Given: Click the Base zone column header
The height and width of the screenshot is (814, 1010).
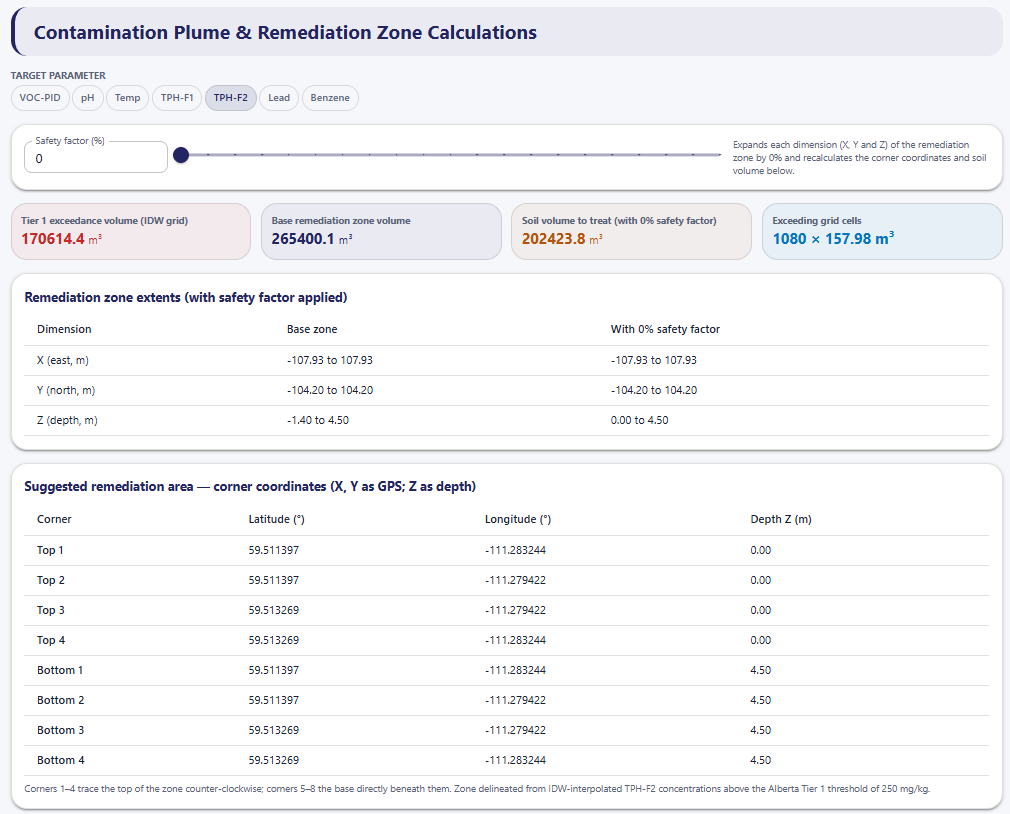Looking at the screenshot, I should (x=312, y=329).
